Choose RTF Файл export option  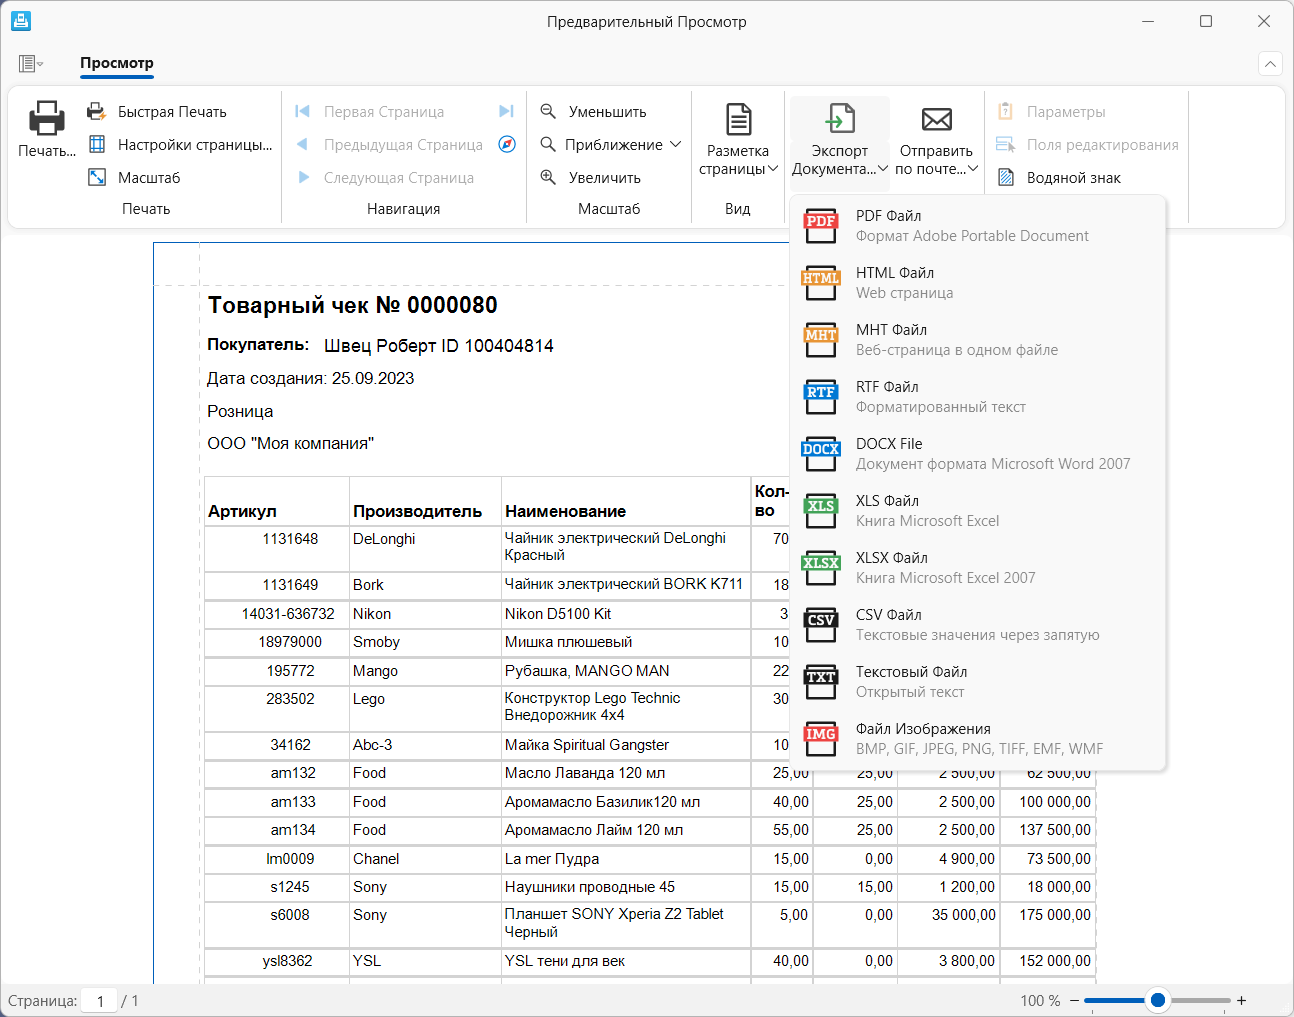click(x=978, y=397)
